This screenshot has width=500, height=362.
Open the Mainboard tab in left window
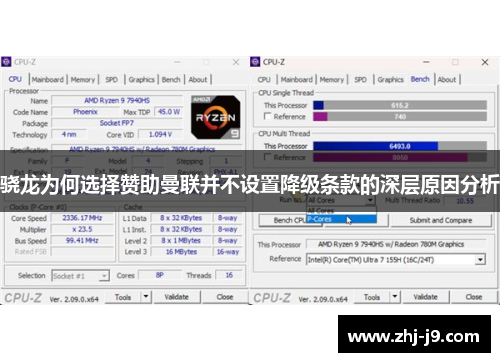(48, 80)
